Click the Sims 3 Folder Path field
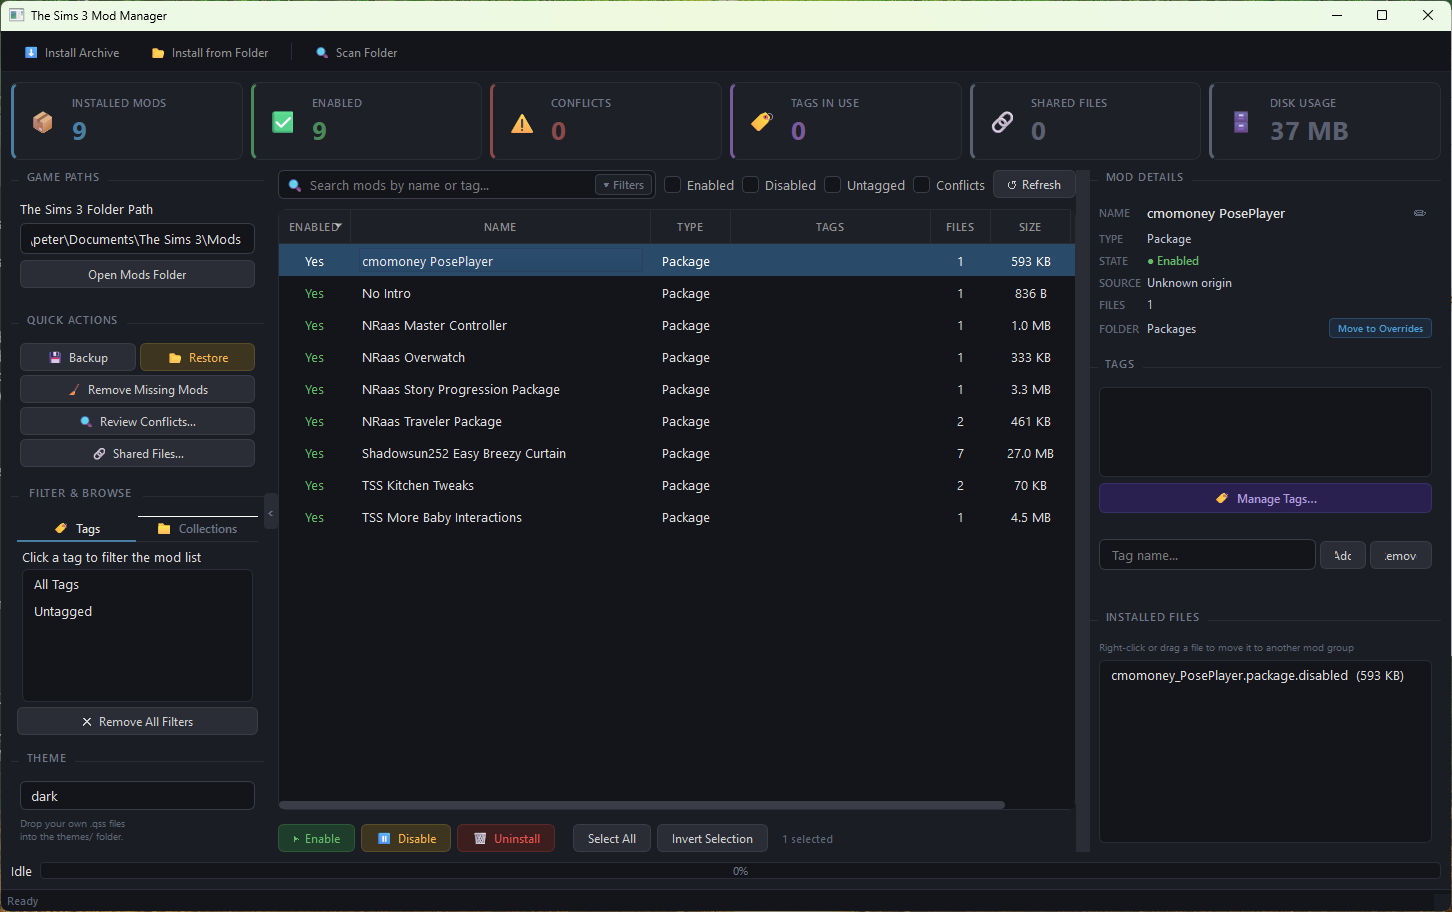 click(x=137, y=239)
